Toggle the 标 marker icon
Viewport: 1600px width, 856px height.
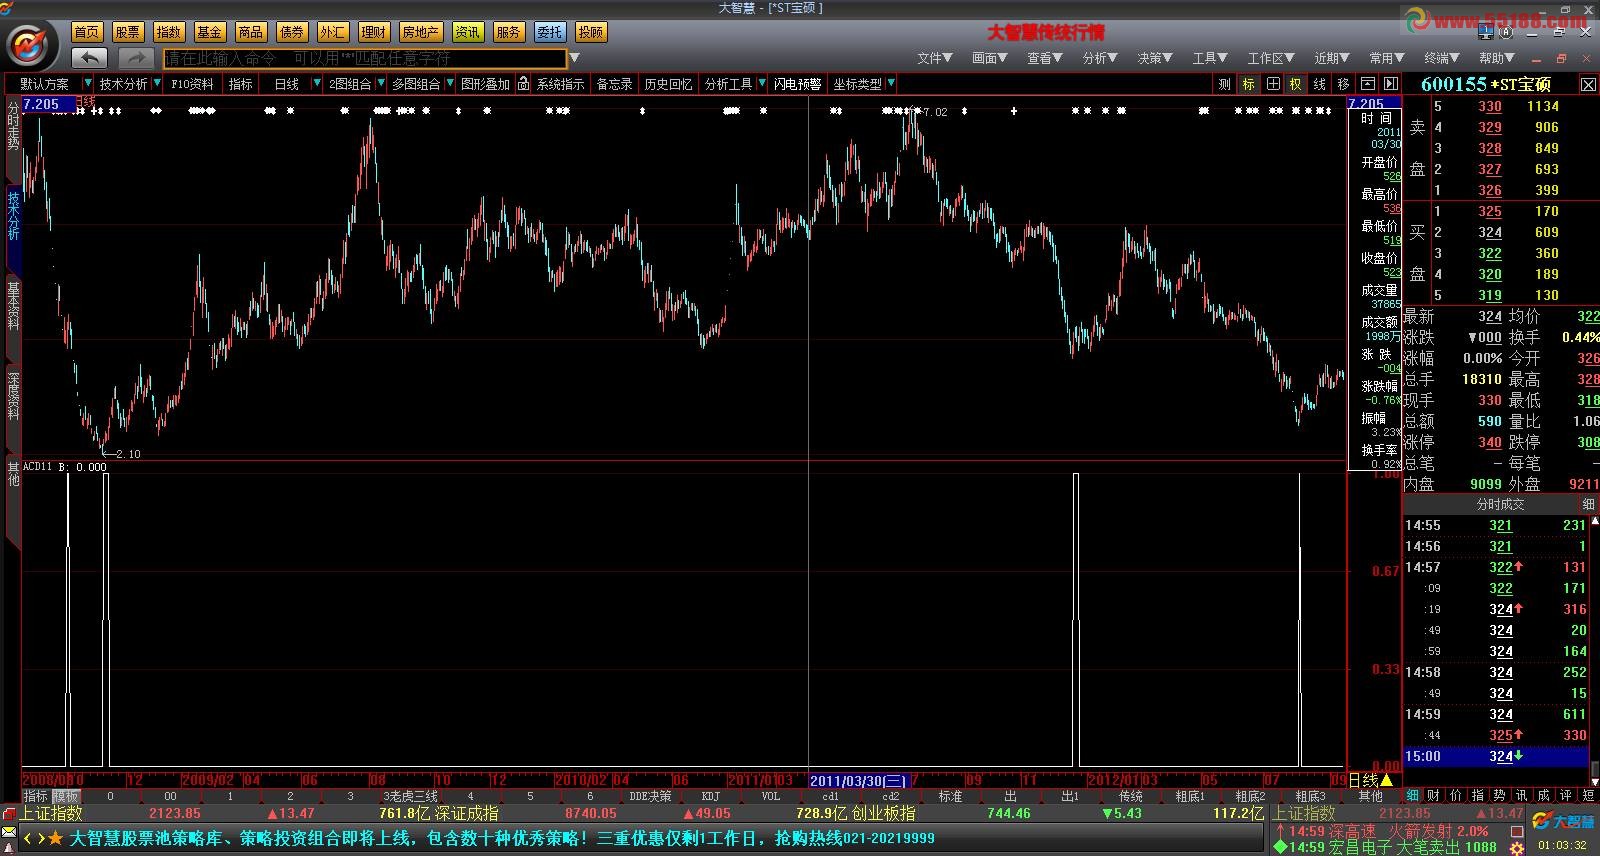pyautogui.click(x=1248, y=84)
